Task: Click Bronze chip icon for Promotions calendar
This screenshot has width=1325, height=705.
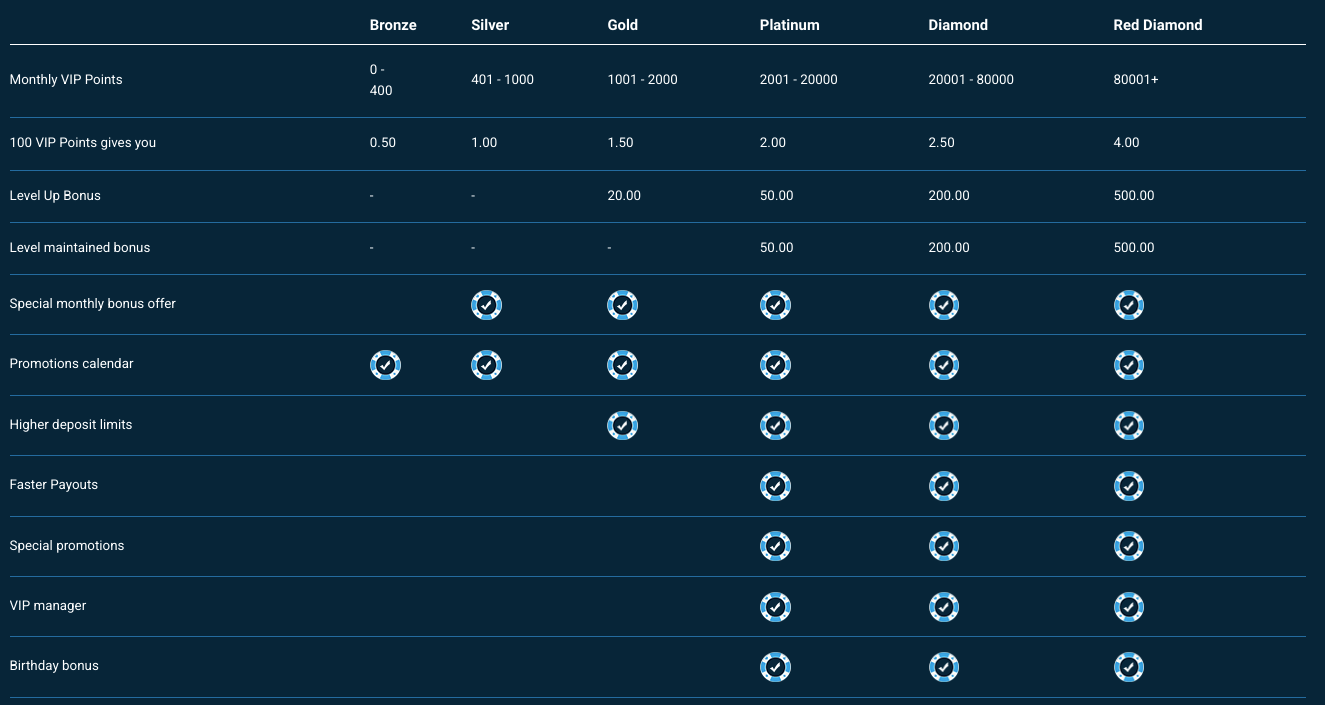Action: pos(385,366)
